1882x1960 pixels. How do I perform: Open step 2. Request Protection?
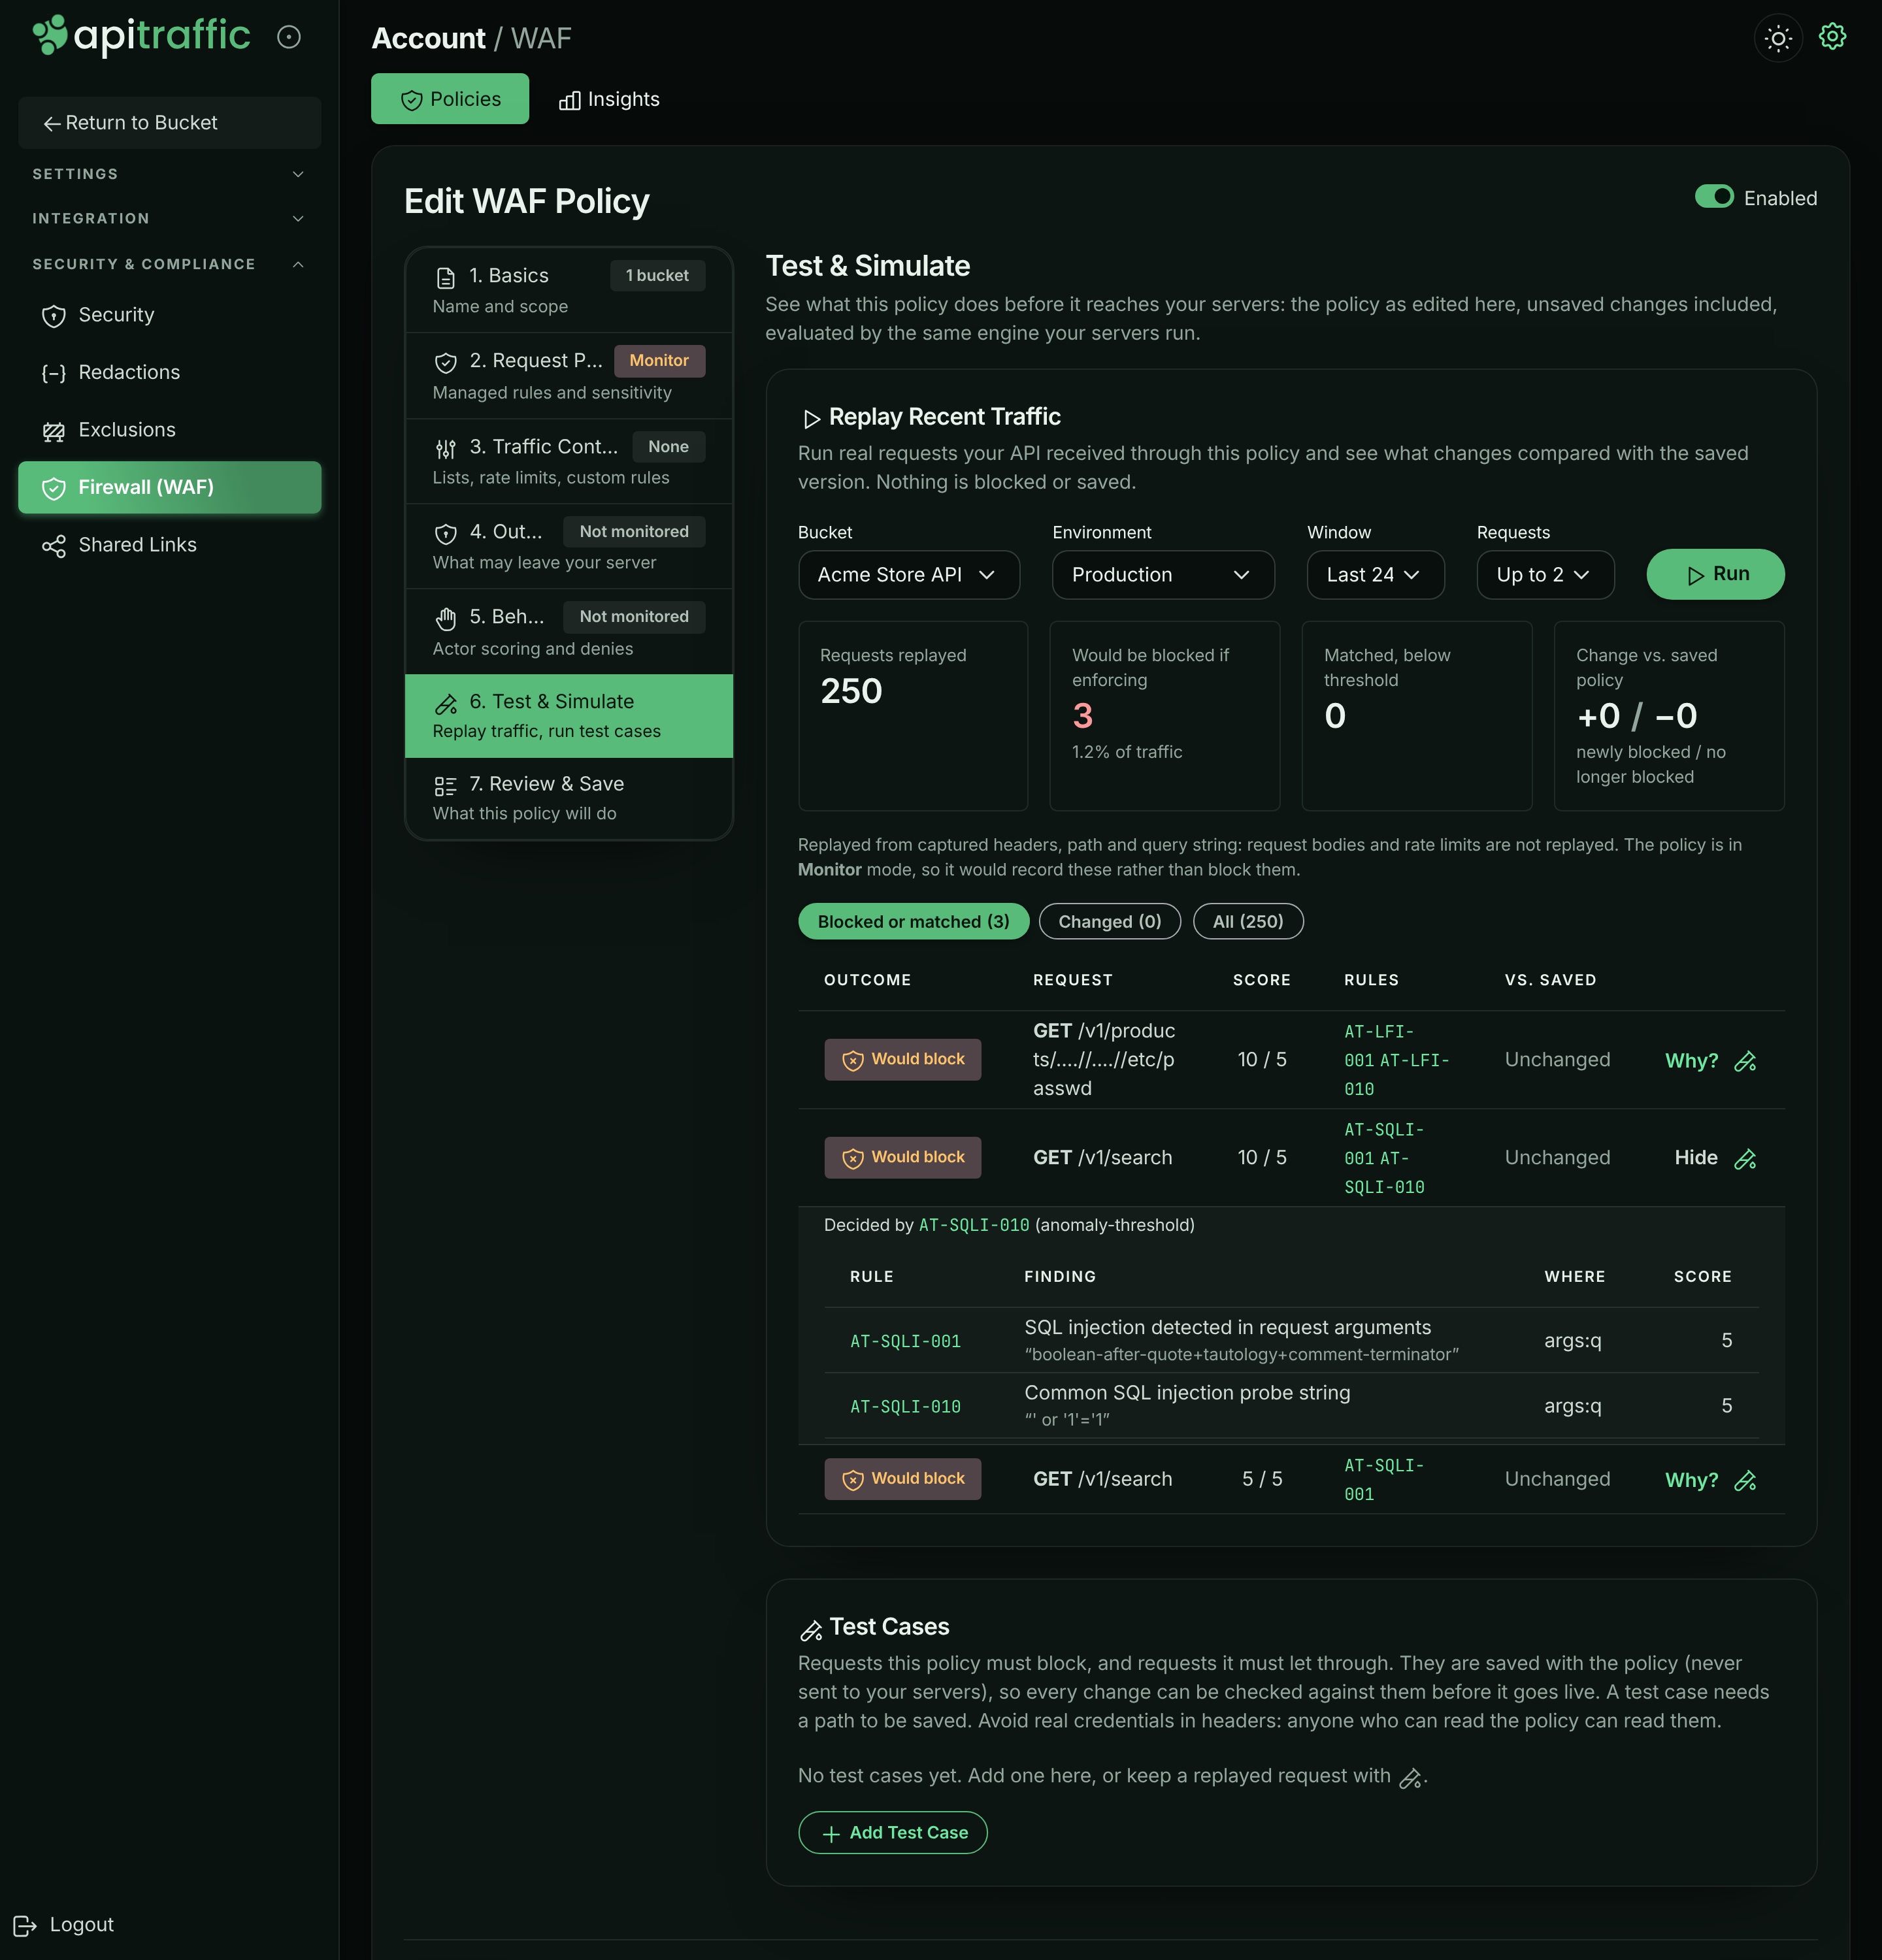[569, 375]
